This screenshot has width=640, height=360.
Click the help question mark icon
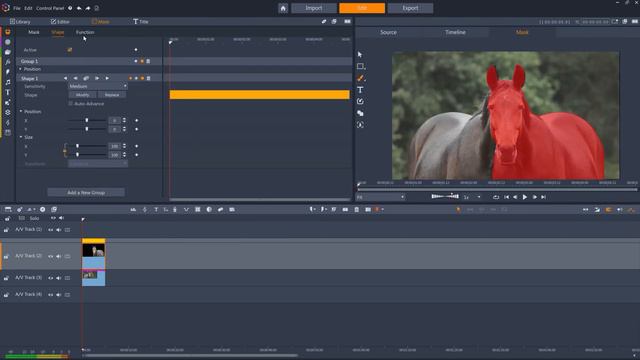coord(70,8)
